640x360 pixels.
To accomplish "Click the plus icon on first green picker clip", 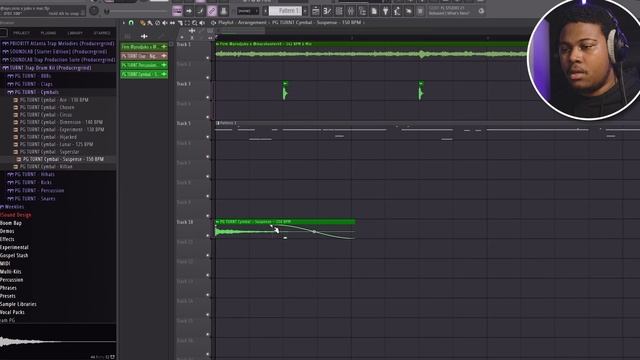I will pos(164,47).
